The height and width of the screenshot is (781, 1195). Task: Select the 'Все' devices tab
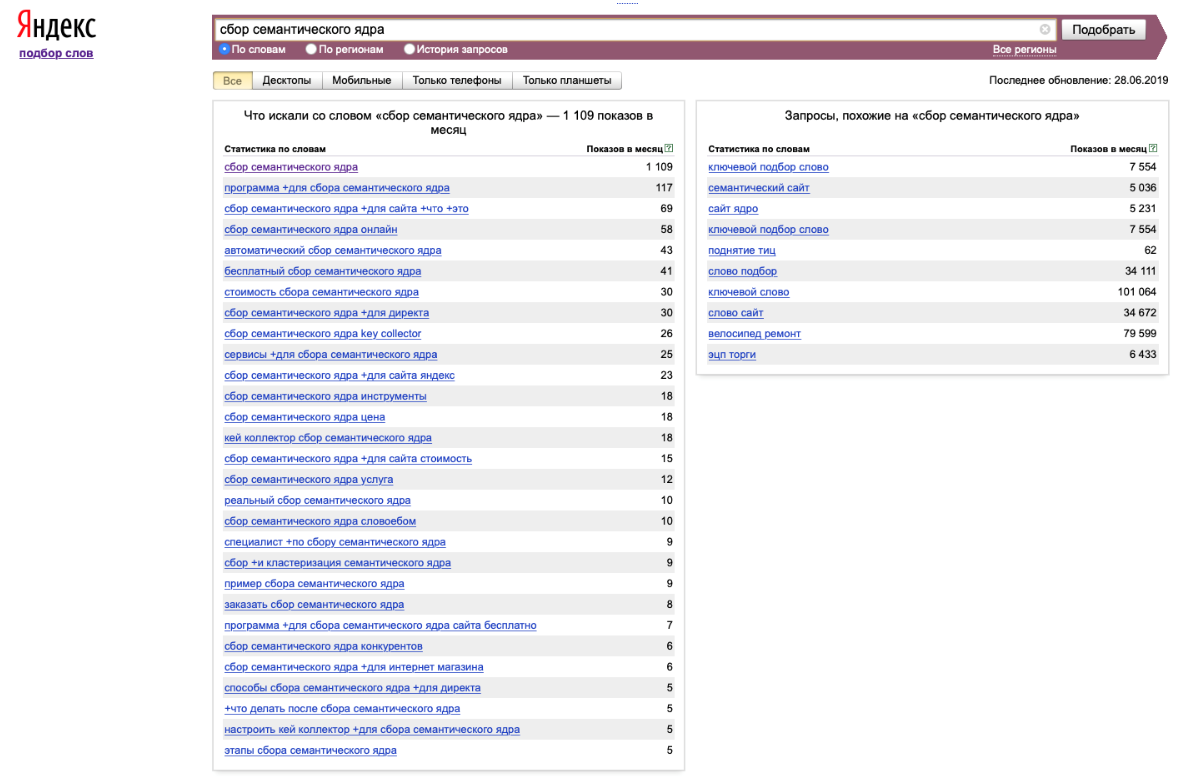232,81
